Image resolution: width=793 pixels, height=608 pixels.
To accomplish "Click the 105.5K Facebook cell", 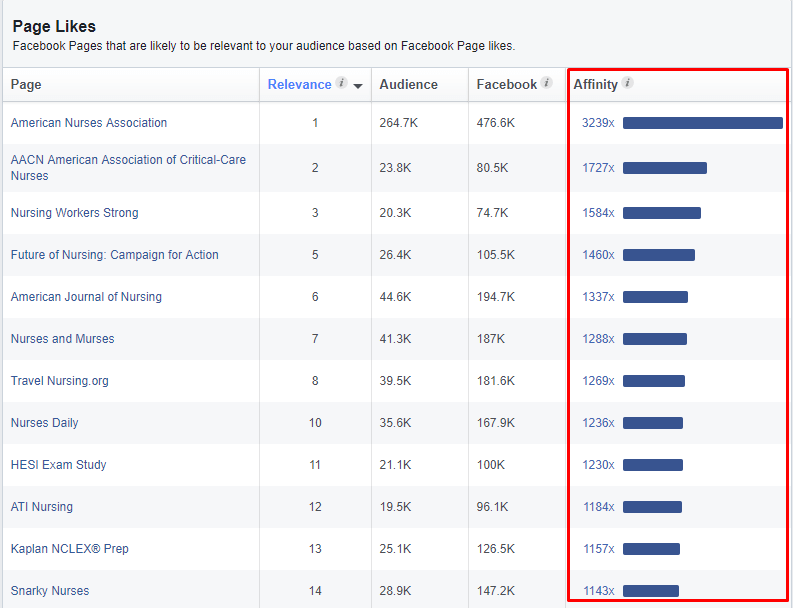I will [496, 254].
